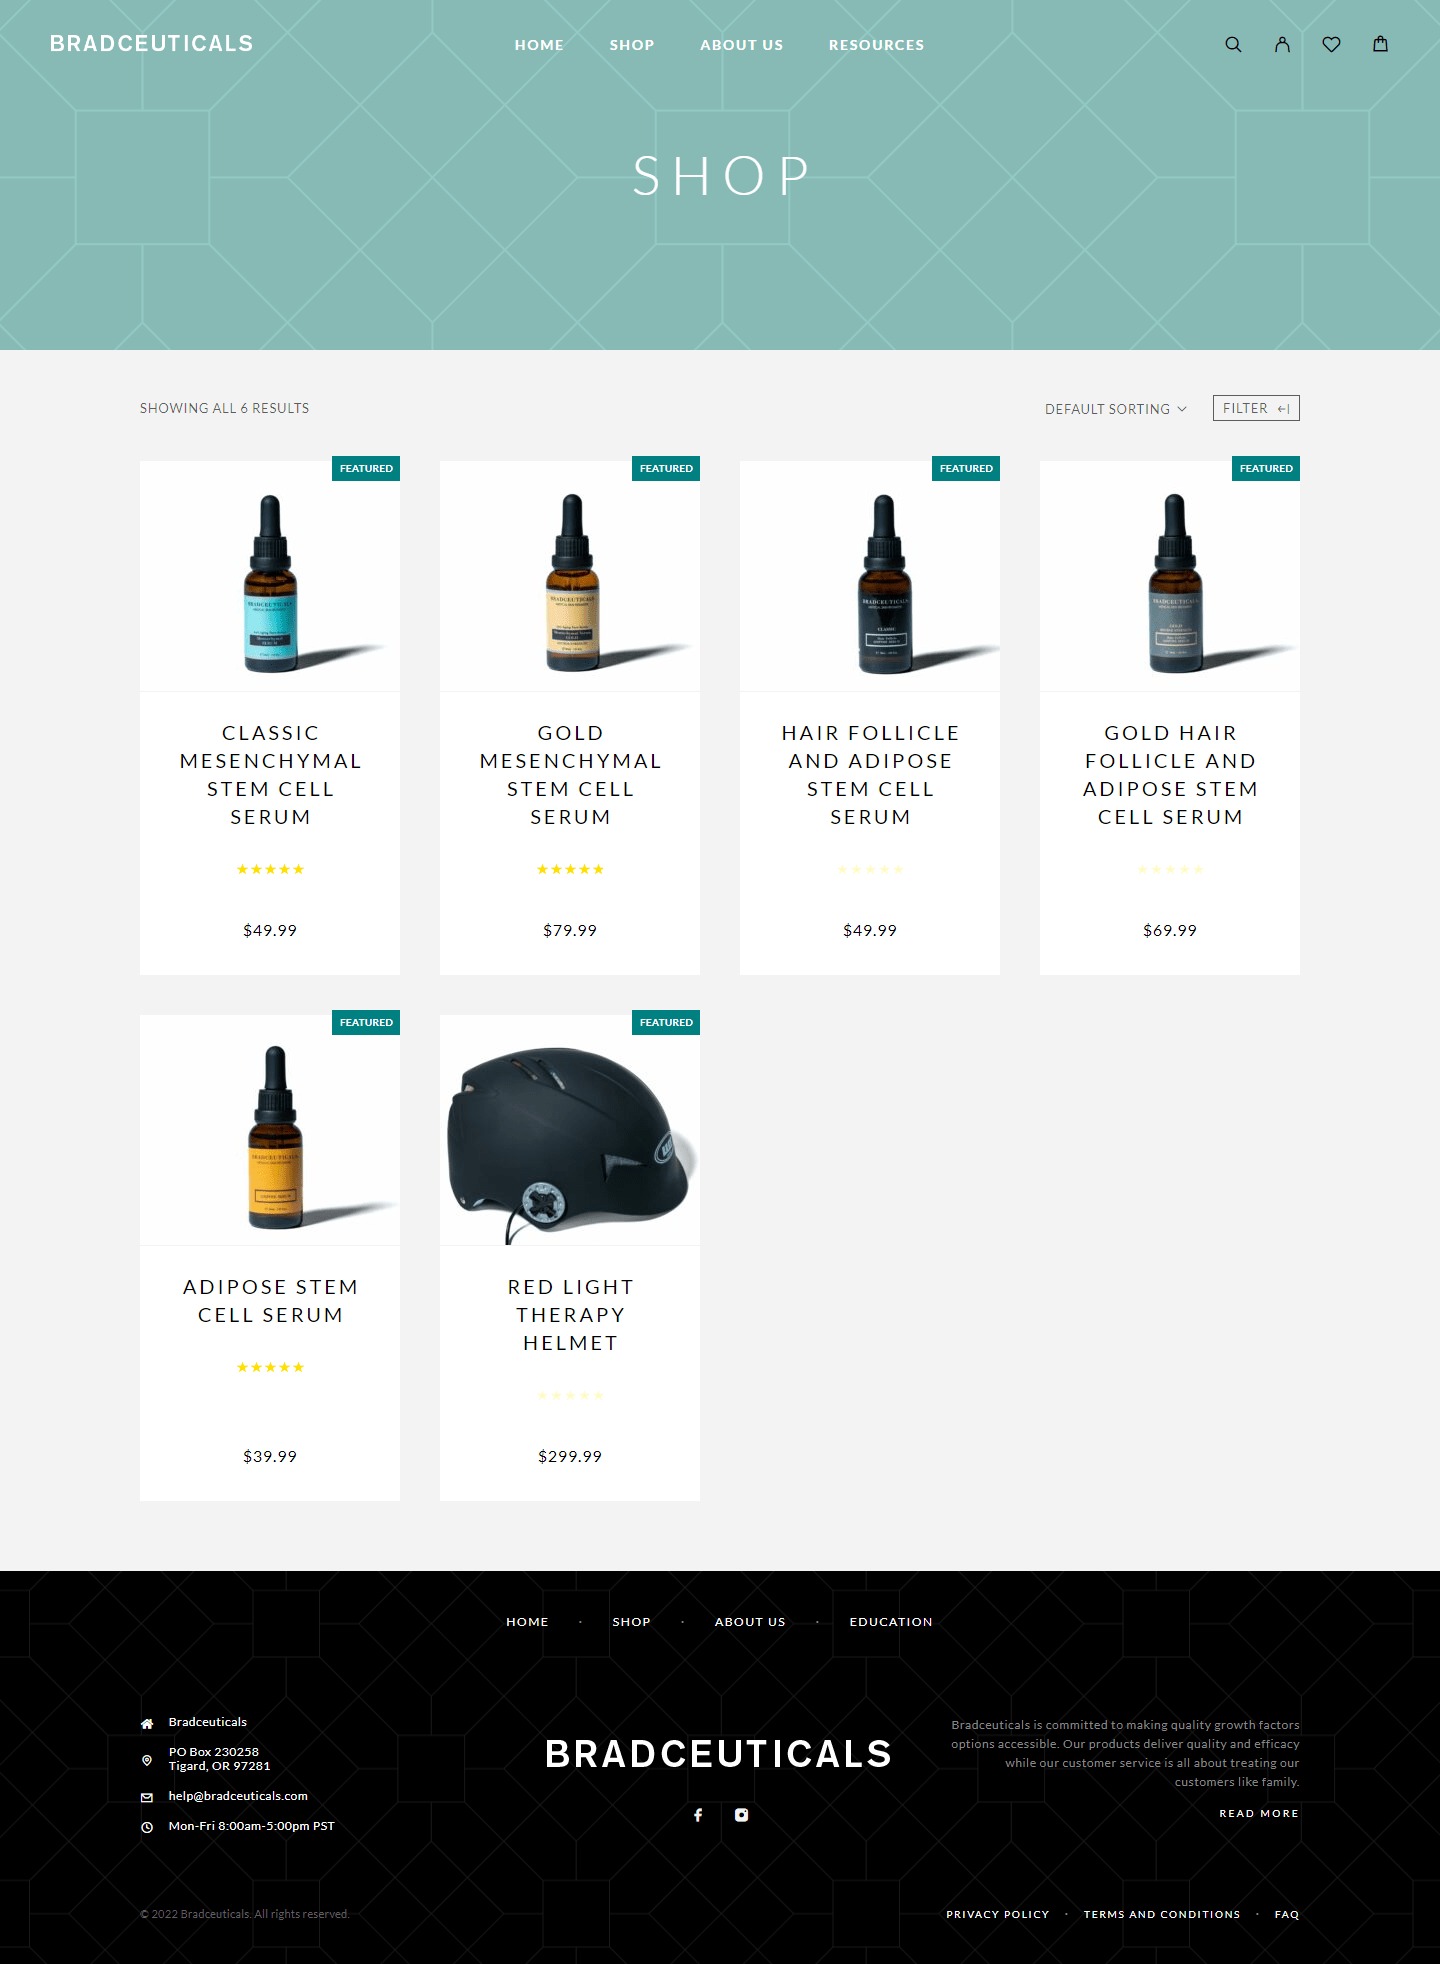The height and width of the screenshot is (1964, 1440).
Task: Click the Read More link in footer
Action: pos(1258,1813)
